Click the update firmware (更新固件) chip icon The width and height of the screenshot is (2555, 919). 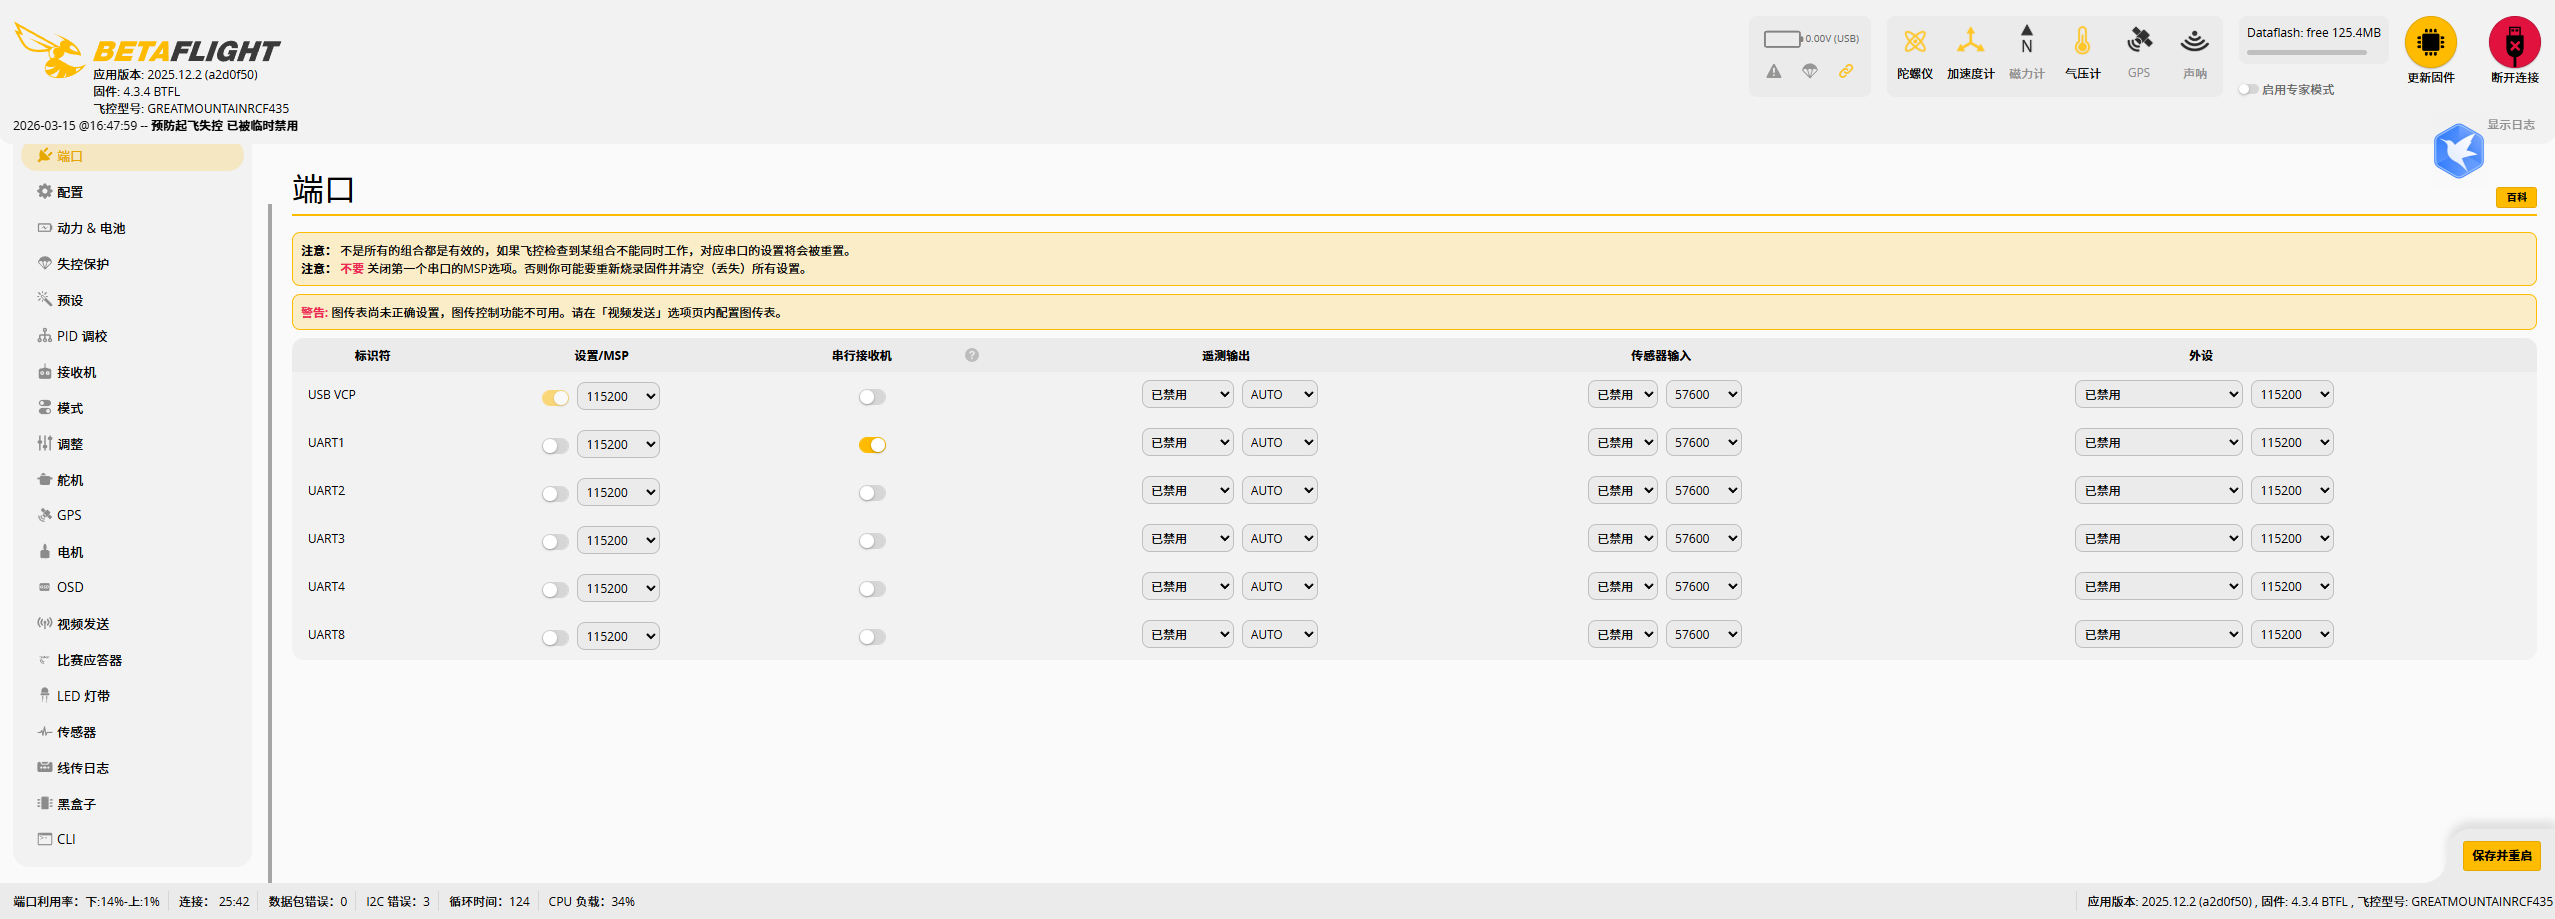point(2430,42)
